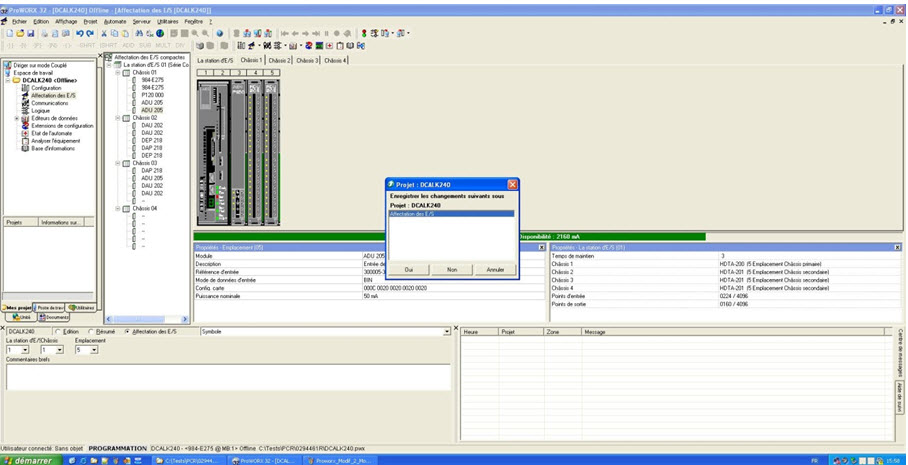Viewport: 908px width, 465px height.
Task: Open the La station d'E/S number dropdown
Action: tap(25, 350)
